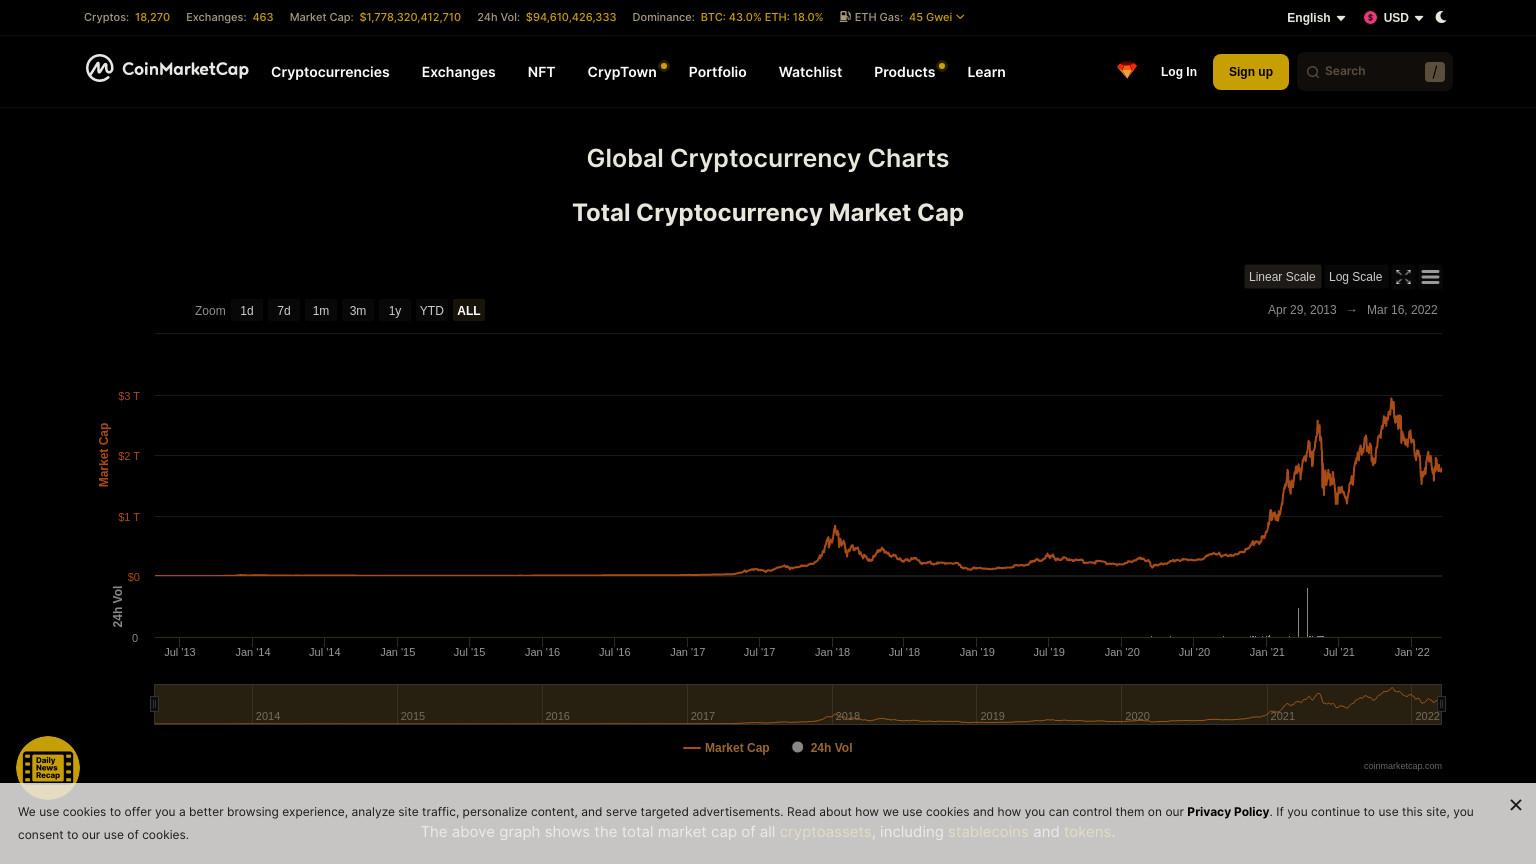
Task: Open CrypTown nav item
Action: click(x=622, y=72)
